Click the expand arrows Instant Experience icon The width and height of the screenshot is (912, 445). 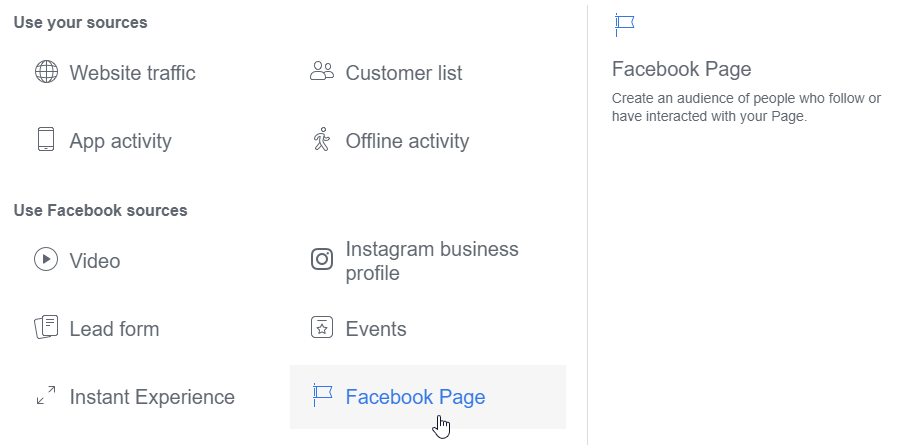tap(46, 395)
